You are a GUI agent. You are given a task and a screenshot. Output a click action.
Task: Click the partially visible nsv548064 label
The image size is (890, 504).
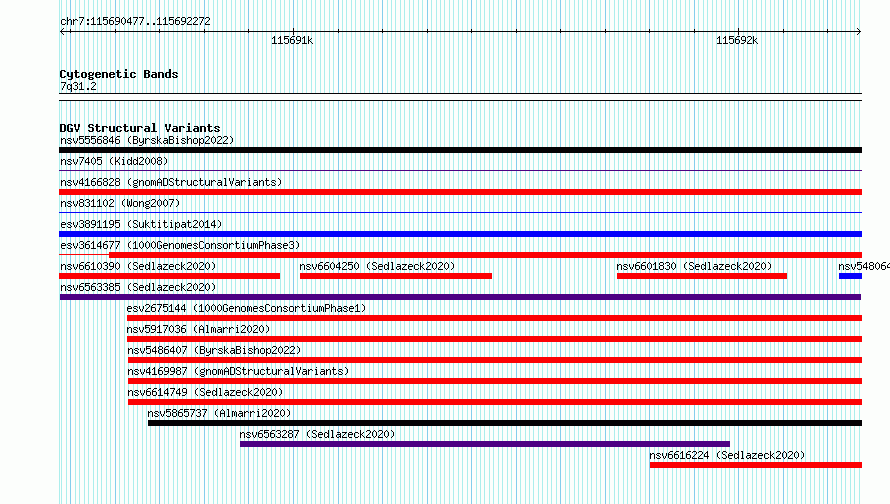[864, 266]
